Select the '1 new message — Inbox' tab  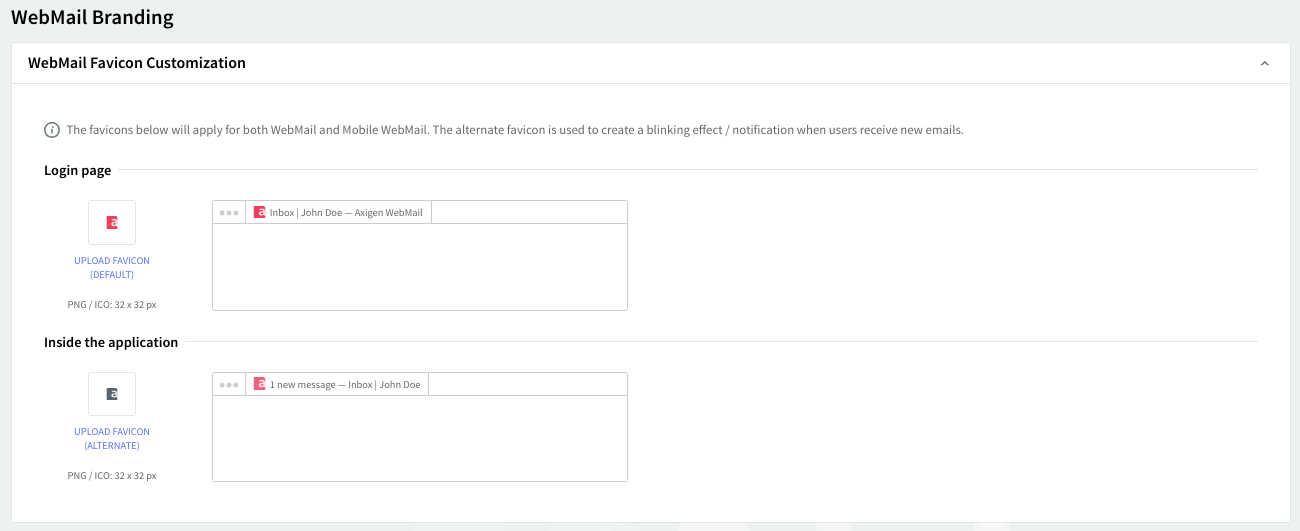point(344,385)
